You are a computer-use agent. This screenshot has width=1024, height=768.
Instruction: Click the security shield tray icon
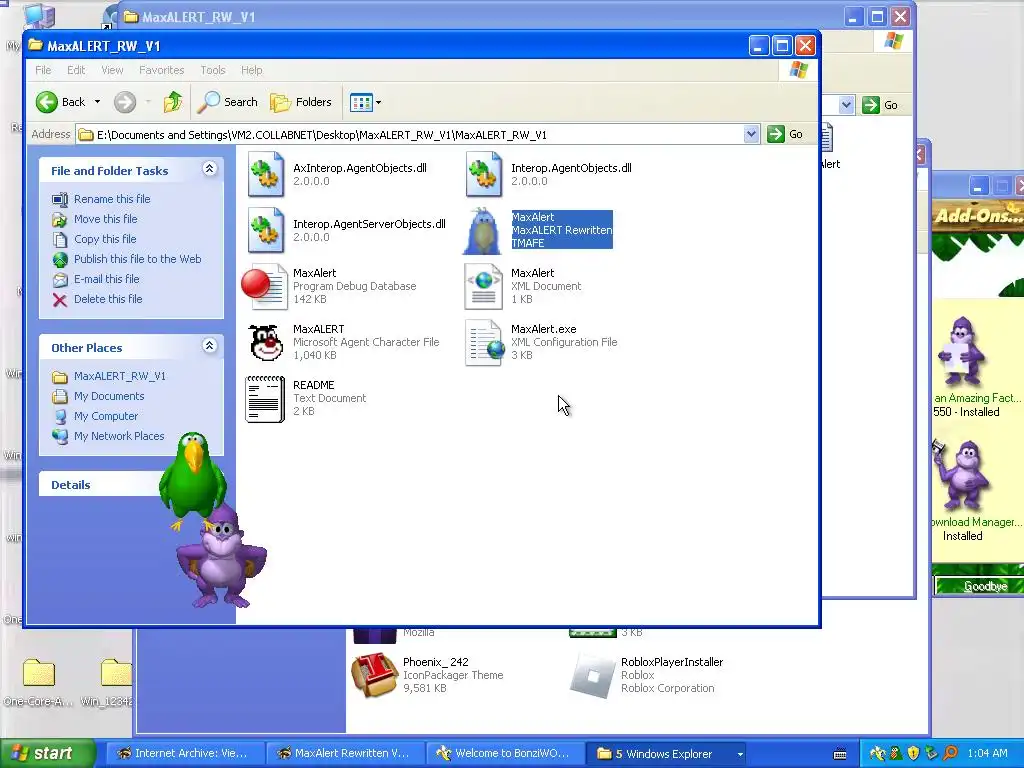913,753
